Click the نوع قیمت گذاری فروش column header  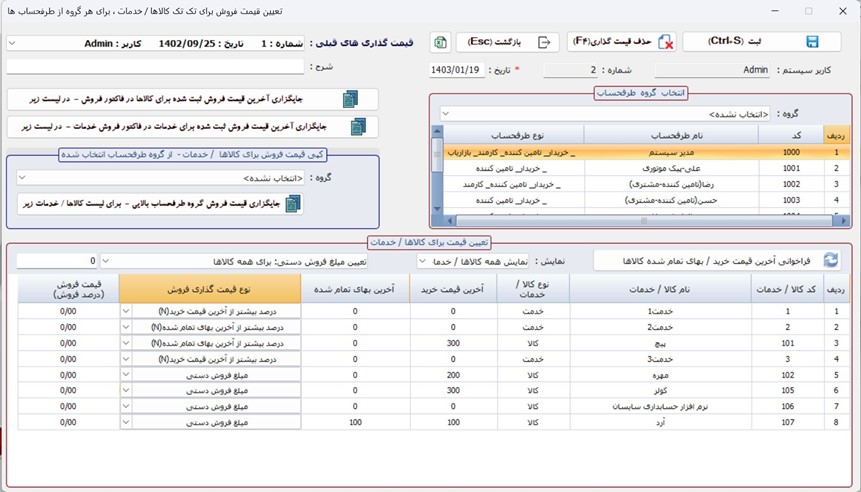[x=208, y=288]
